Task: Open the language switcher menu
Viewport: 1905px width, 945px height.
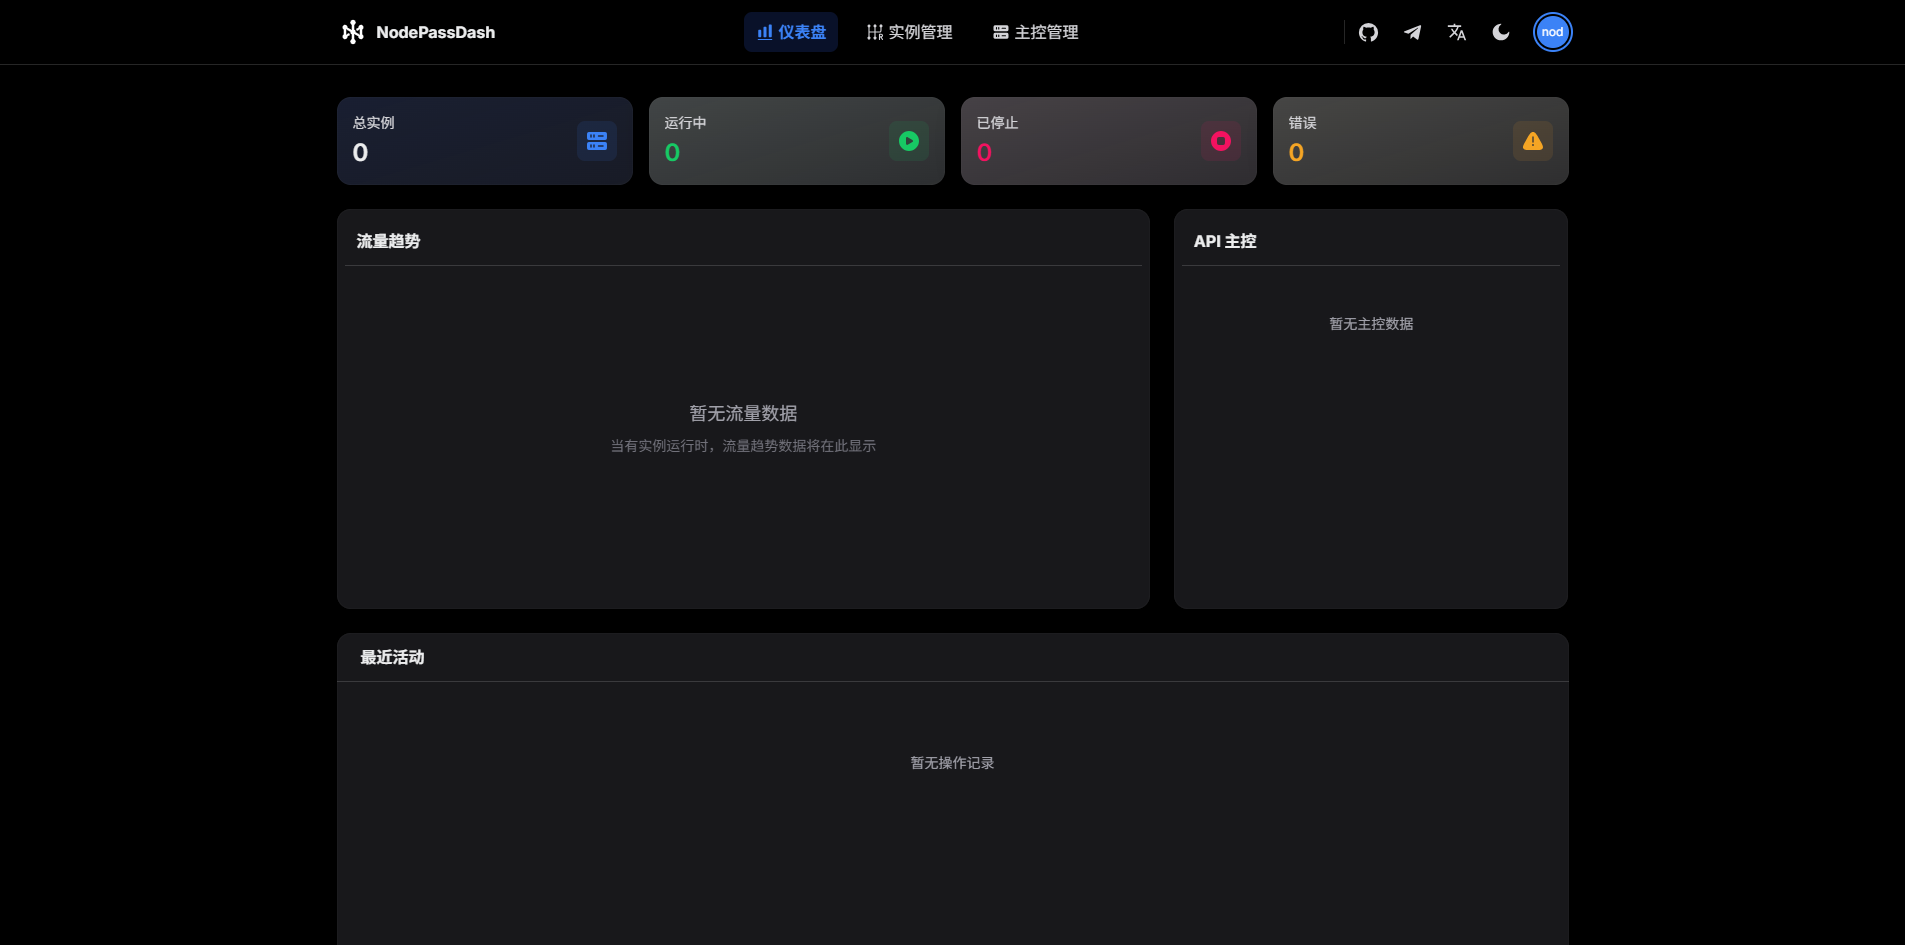Action: click(1457, 32)
